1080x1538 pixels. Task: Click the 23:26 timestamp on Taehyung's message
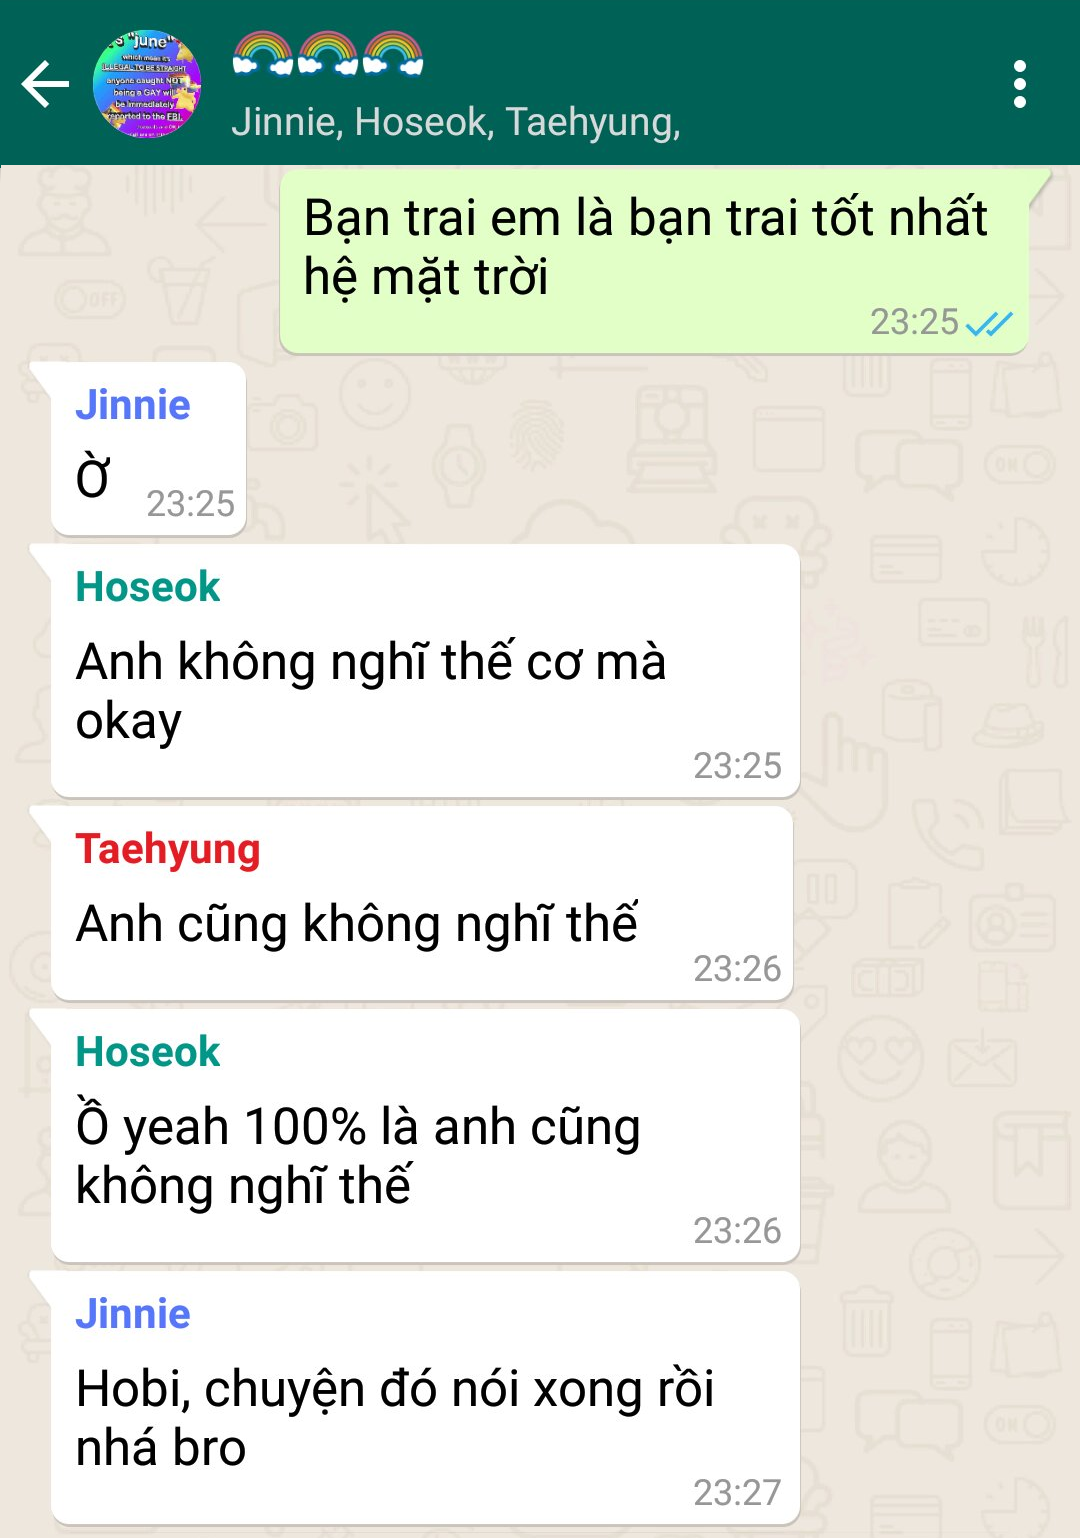click(x=737, y=968)
